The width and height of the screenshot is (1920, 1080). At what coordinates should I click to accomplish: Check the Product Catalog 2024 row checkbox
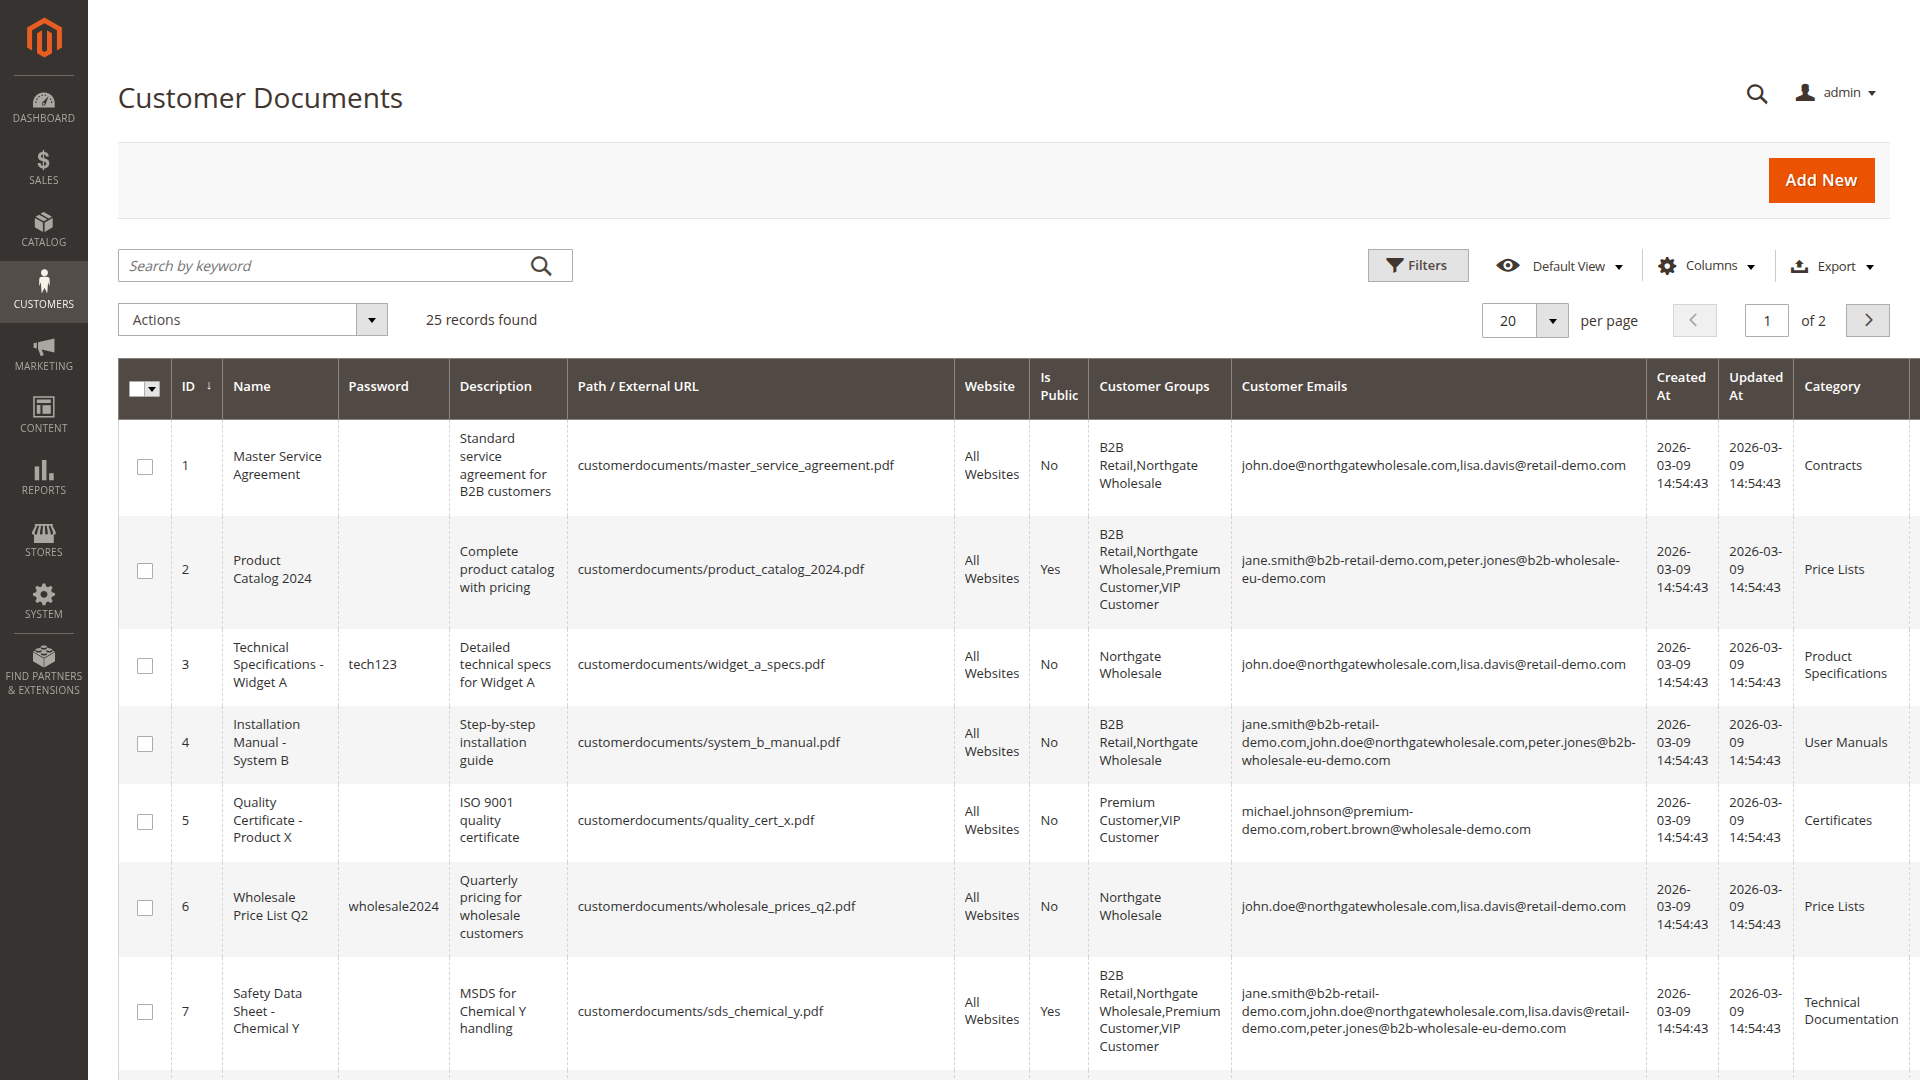point(145,571)
